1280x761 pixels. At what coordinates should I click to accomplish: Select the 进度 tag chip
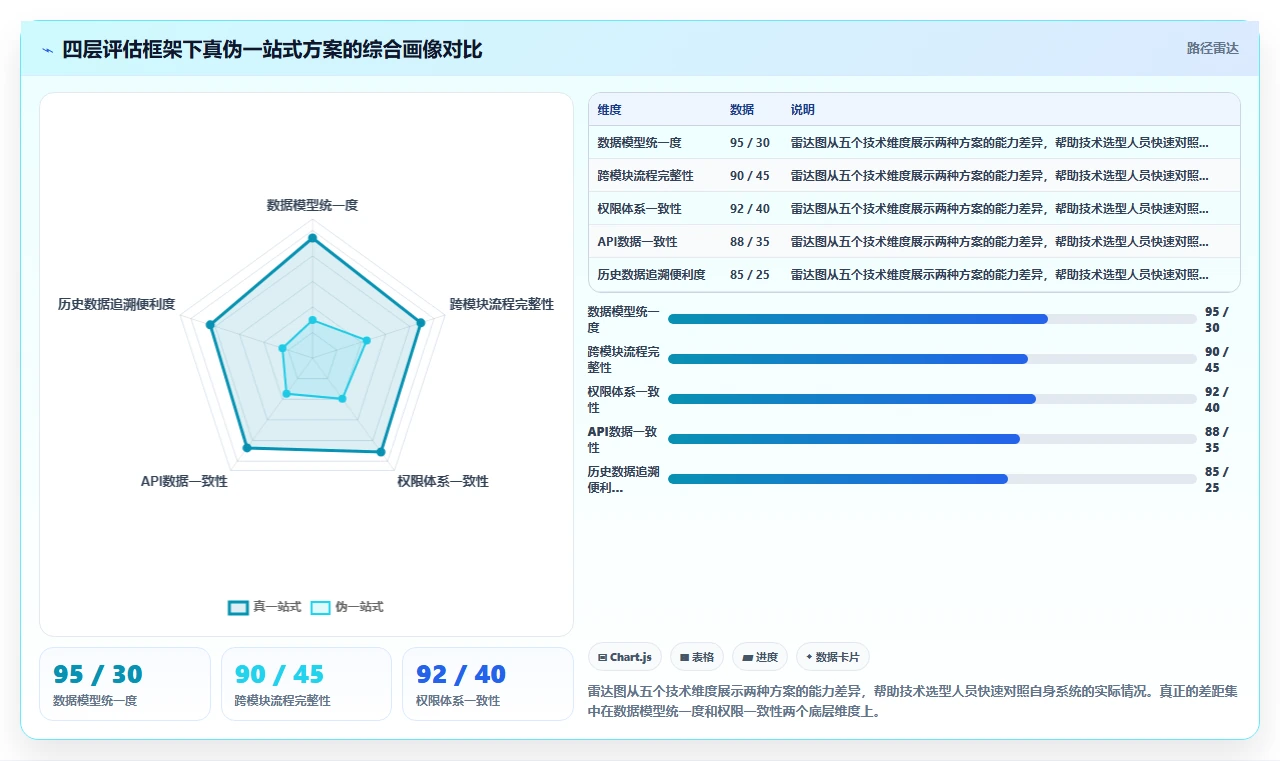pos(760,657)
